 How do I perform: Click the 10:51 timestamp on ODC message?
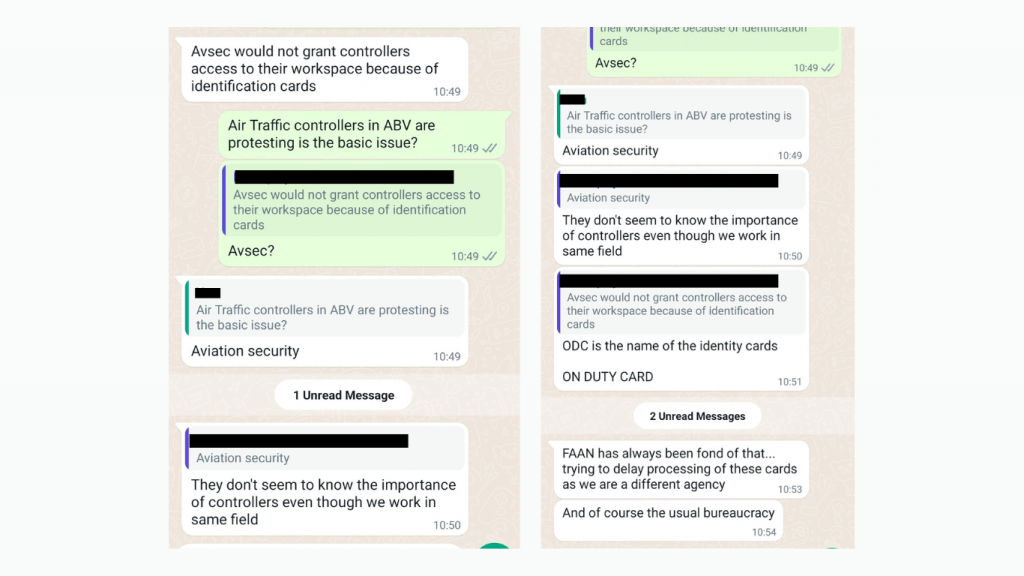(x=791, y=382)
